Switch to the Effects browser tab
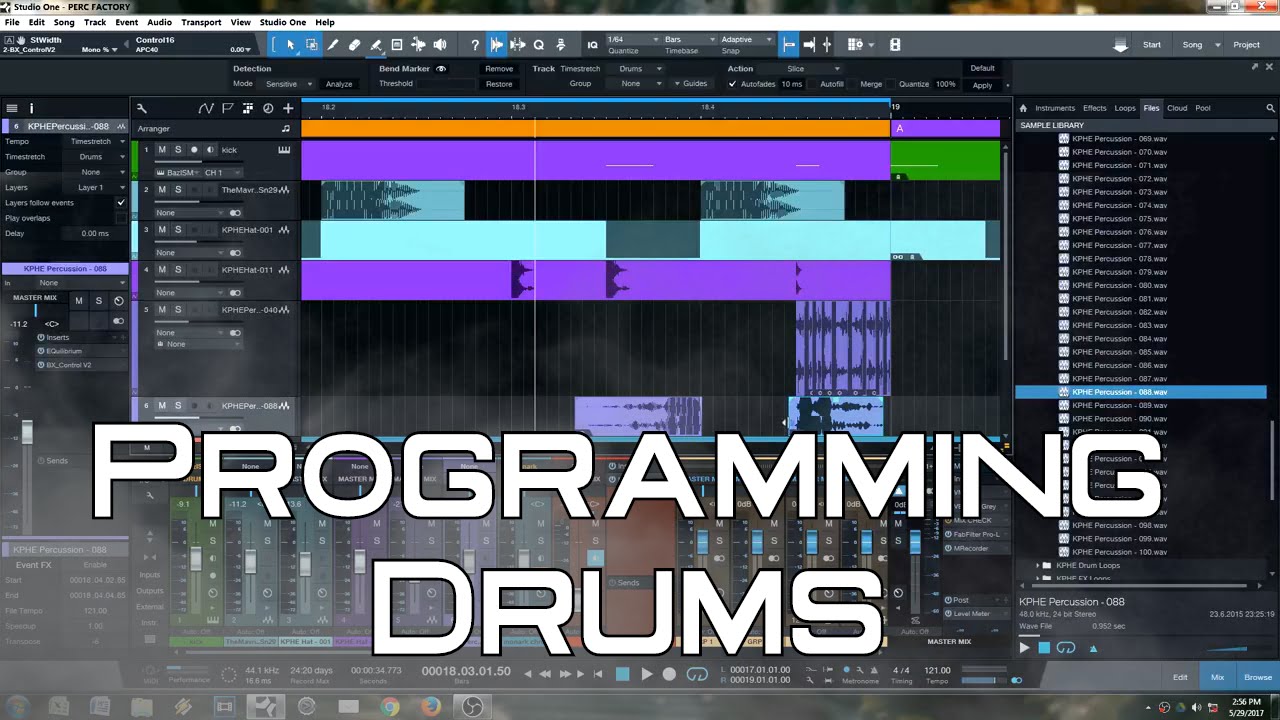1280x720 pixels. coord(1095,108)
